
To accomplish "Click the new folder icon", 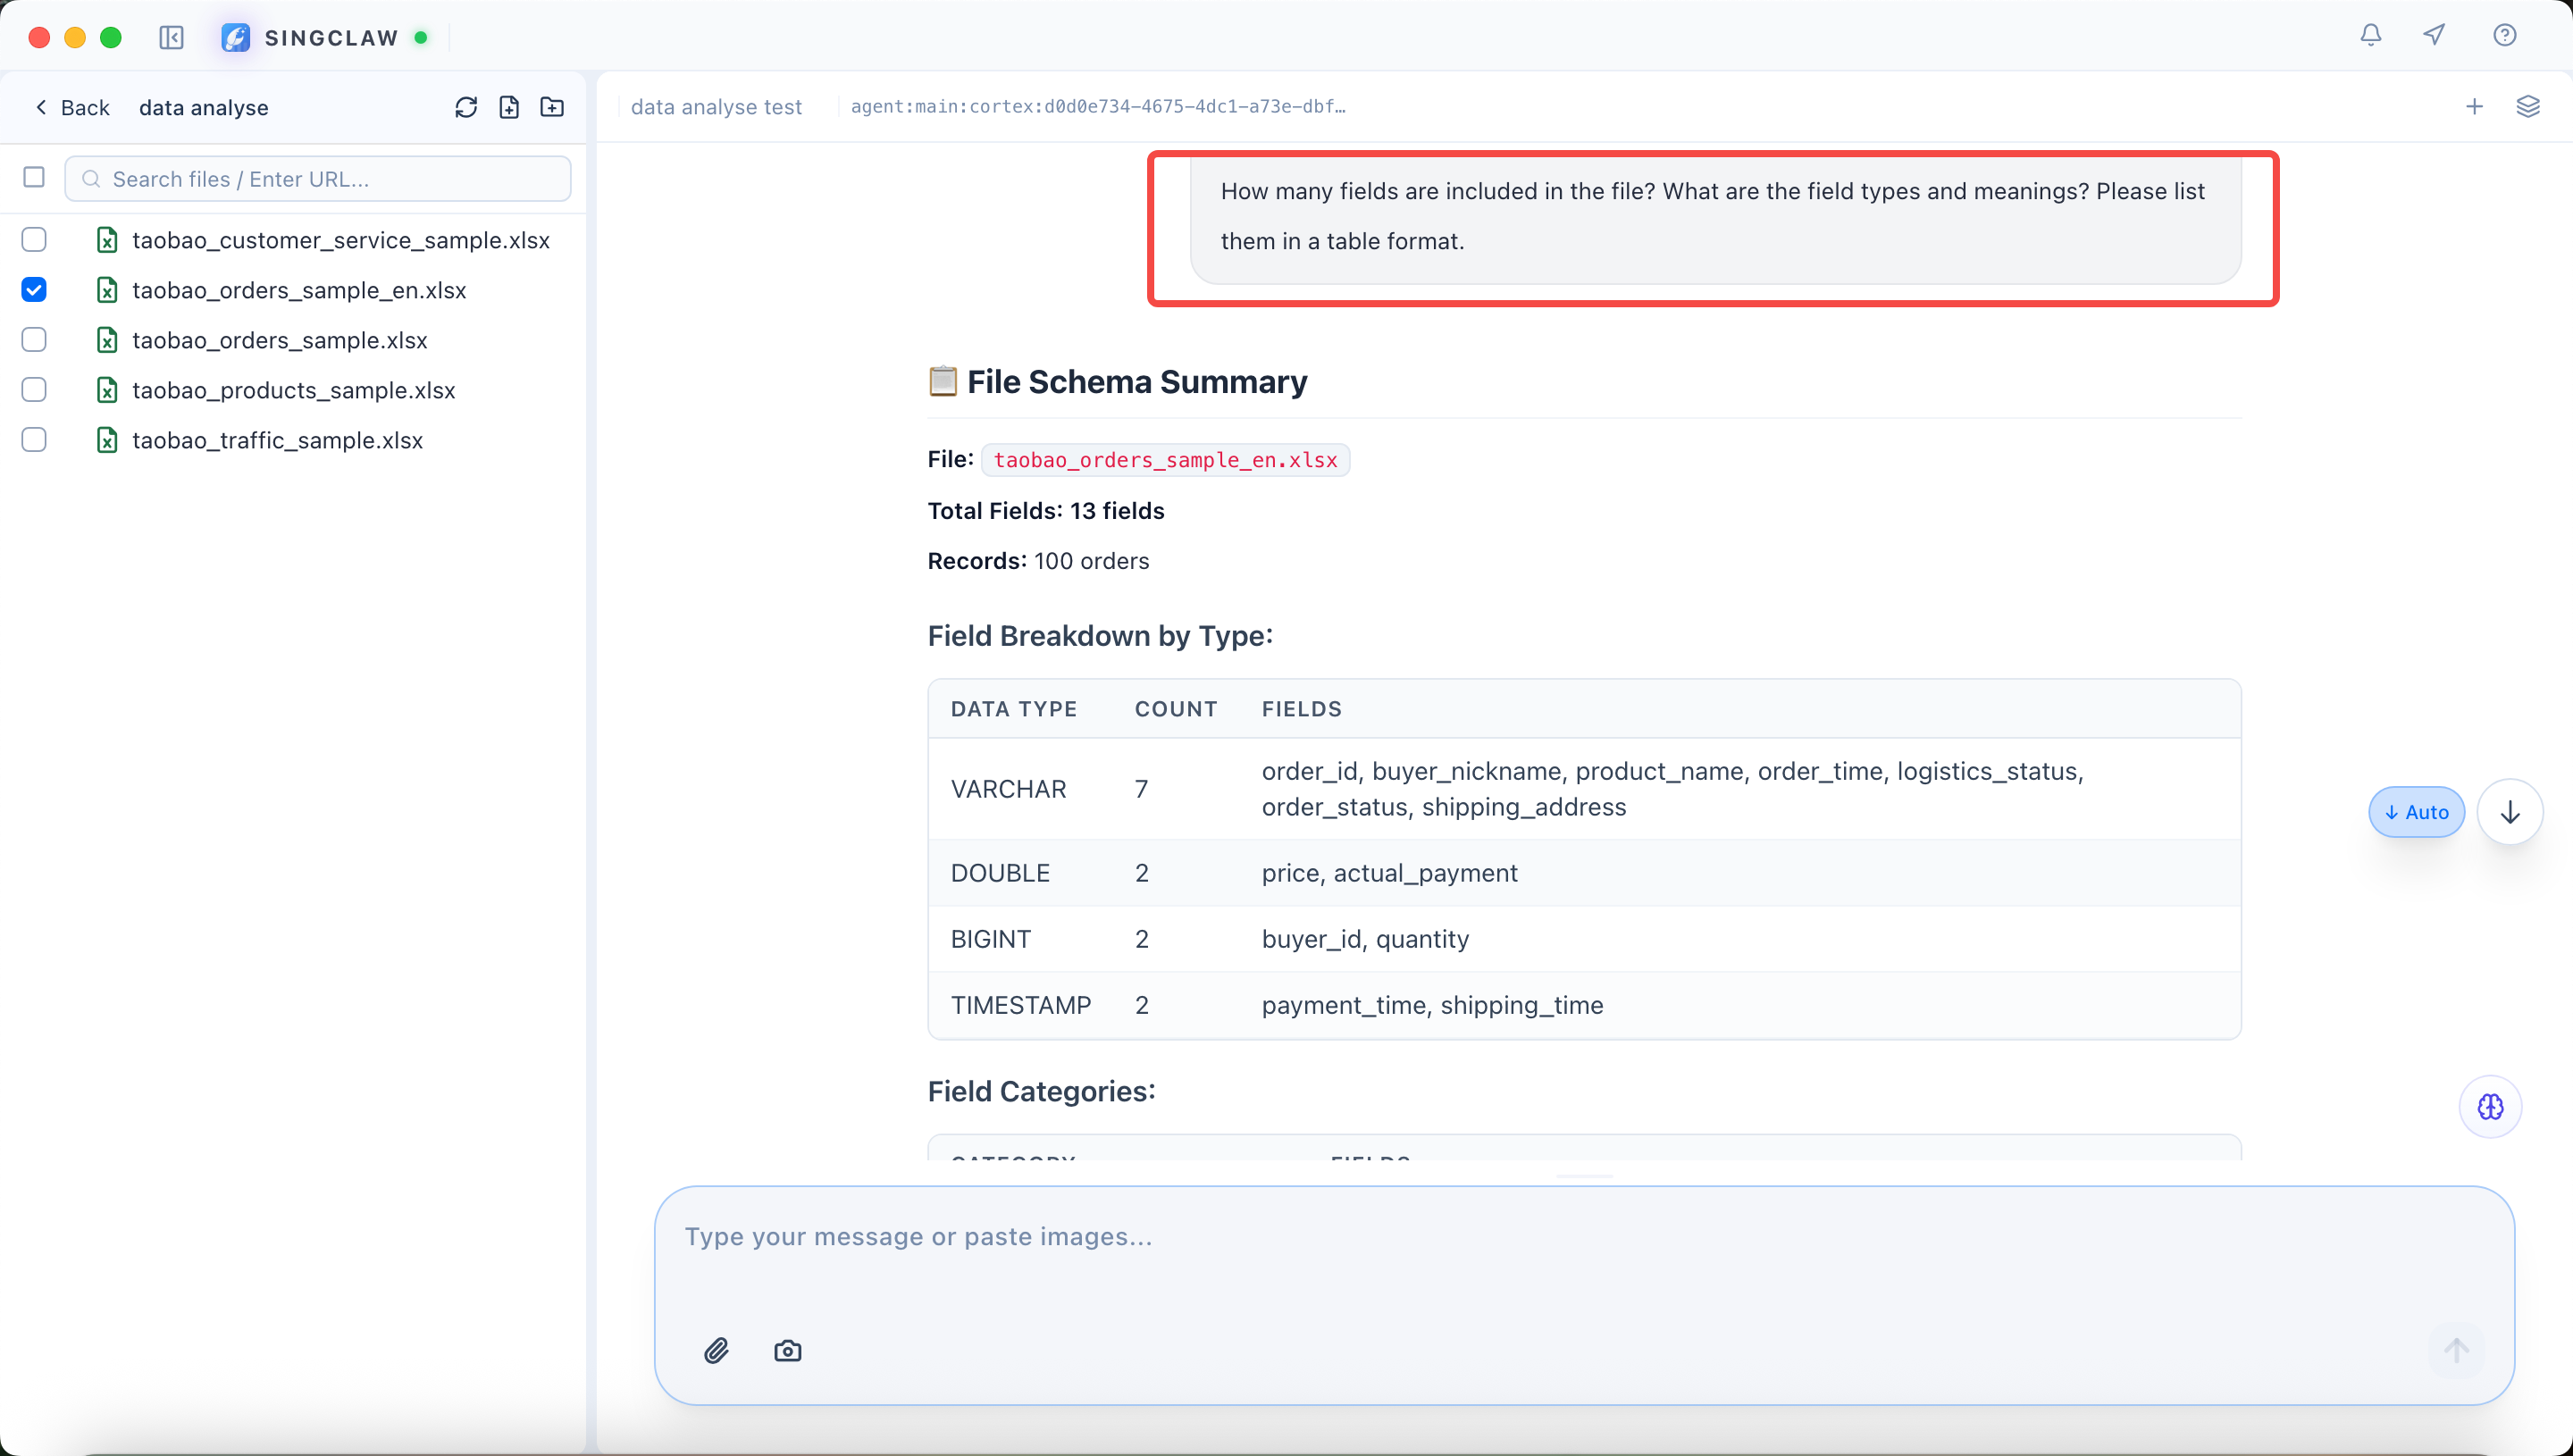I will (x=552, y=107).
